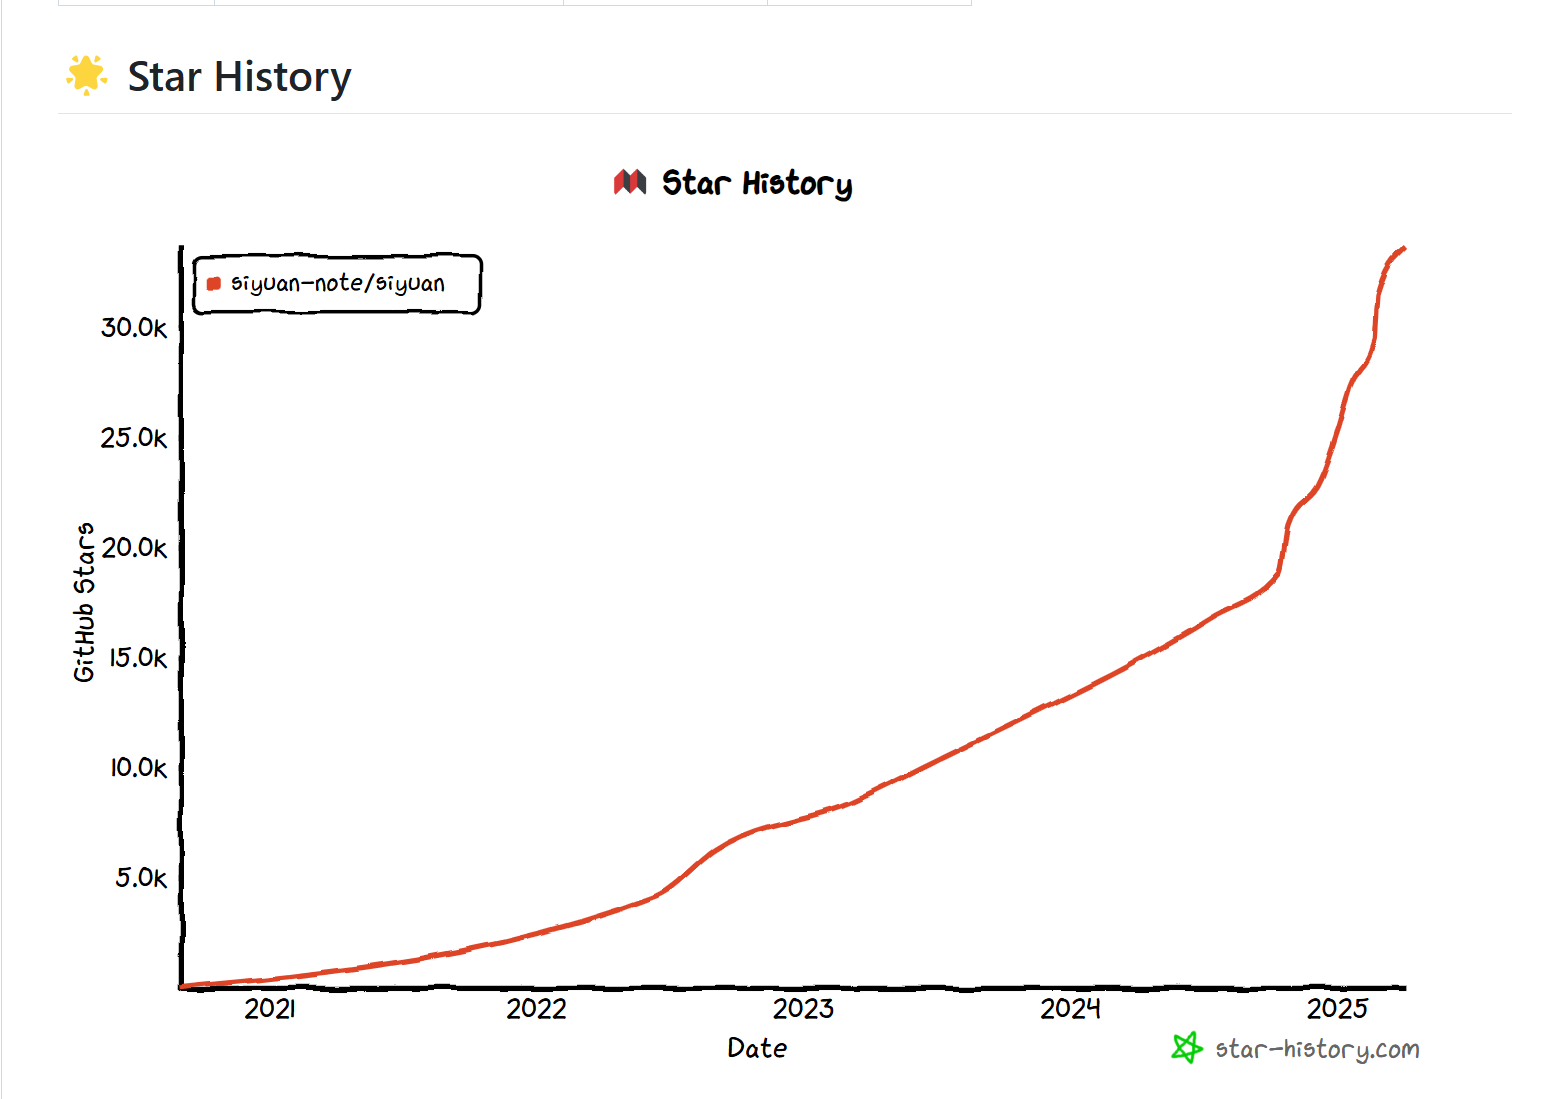Click the 15.0k y-axis label
The image size is (1557, 1099).
coord(138,658)
